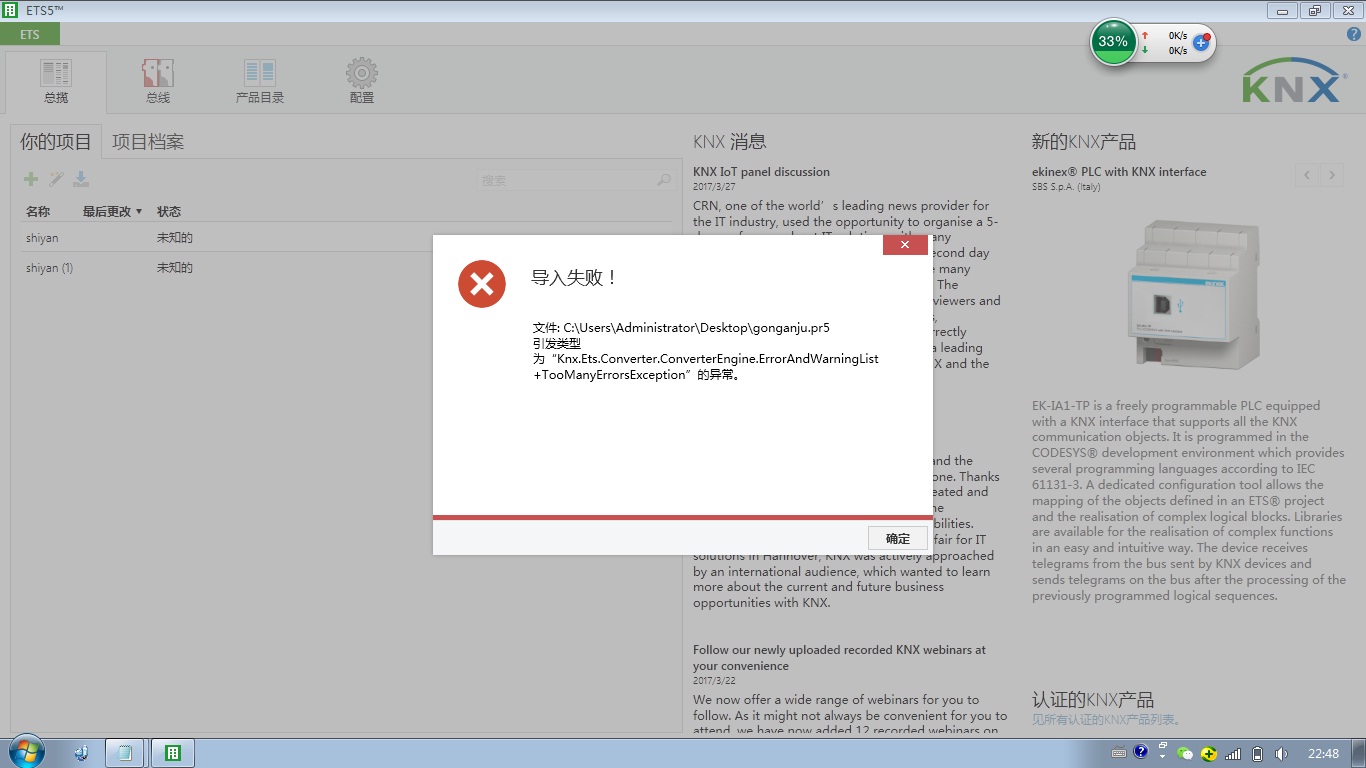This screenshot has width=1366, height=768.
Task: Click the 名称 column header
Action: 38,212
